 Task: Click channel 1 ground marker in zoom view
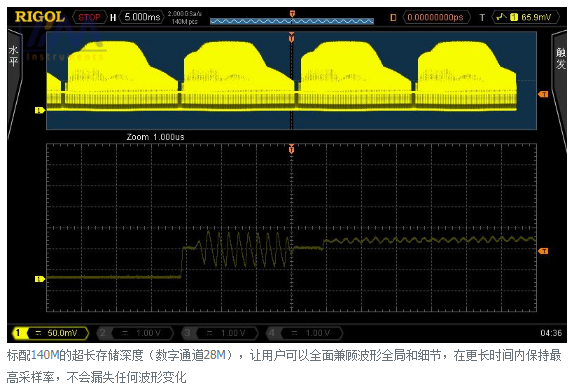pos(40,279)
